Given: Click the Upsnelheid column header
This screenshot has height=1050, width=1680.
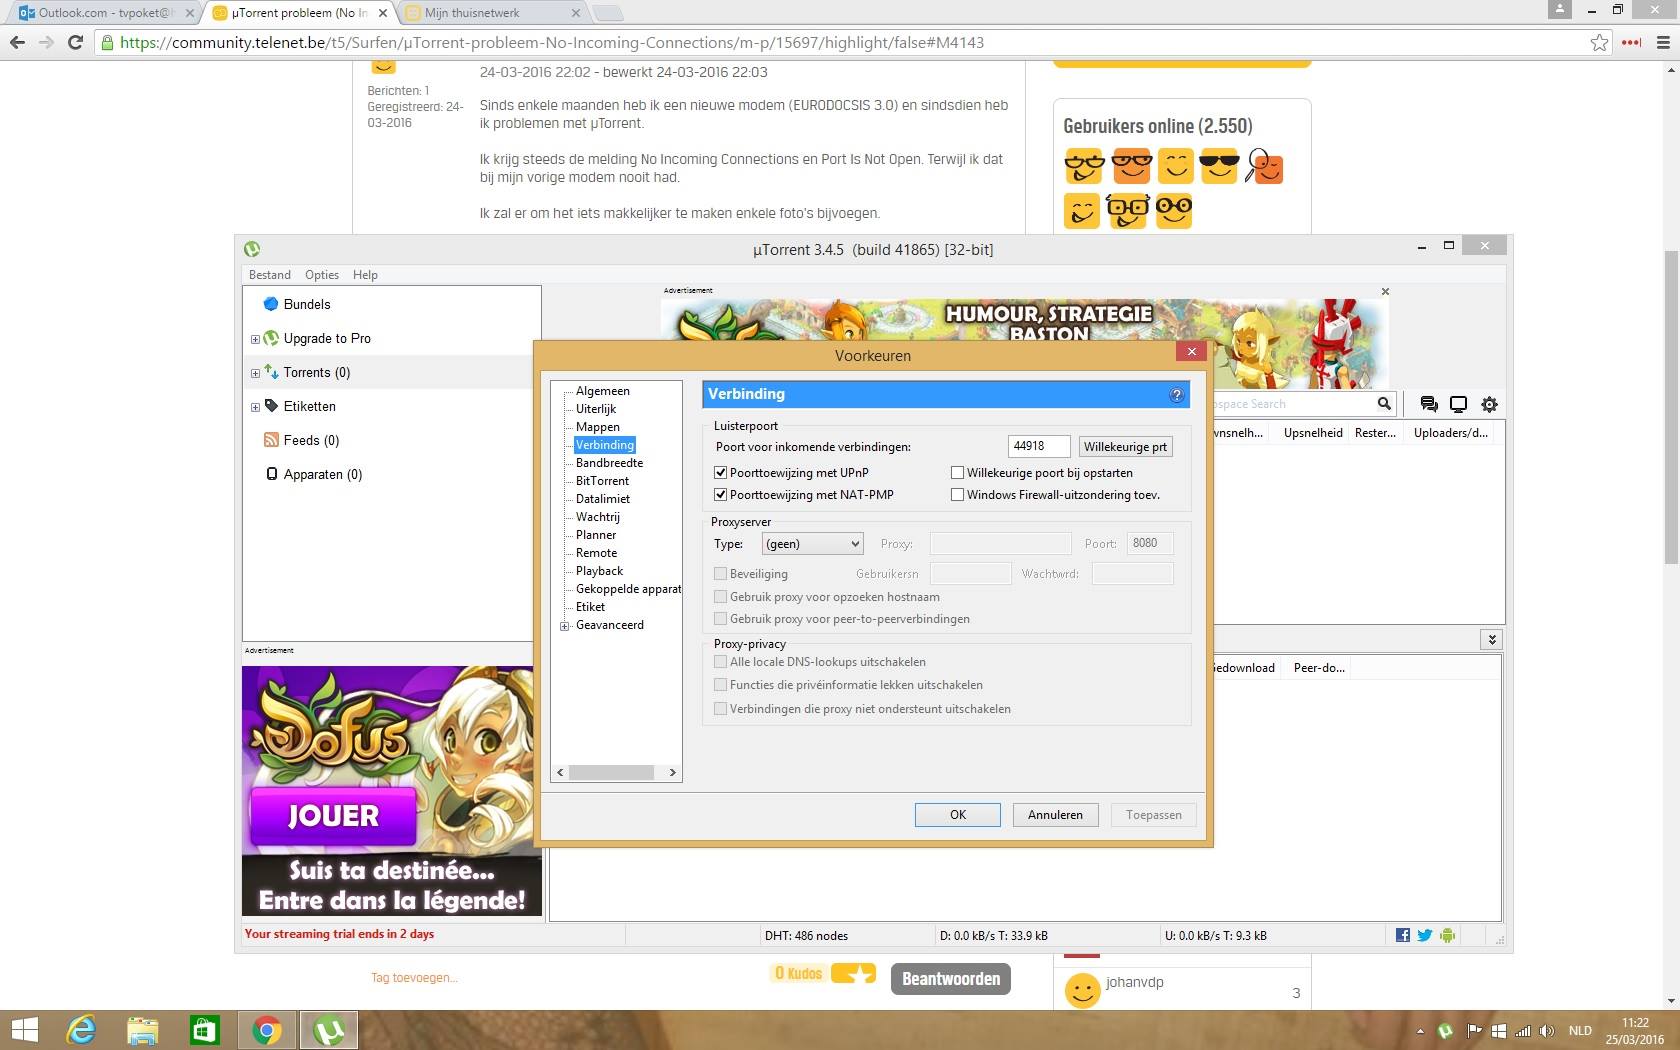Looking at the screenshot, I should tap(1313, 433).
